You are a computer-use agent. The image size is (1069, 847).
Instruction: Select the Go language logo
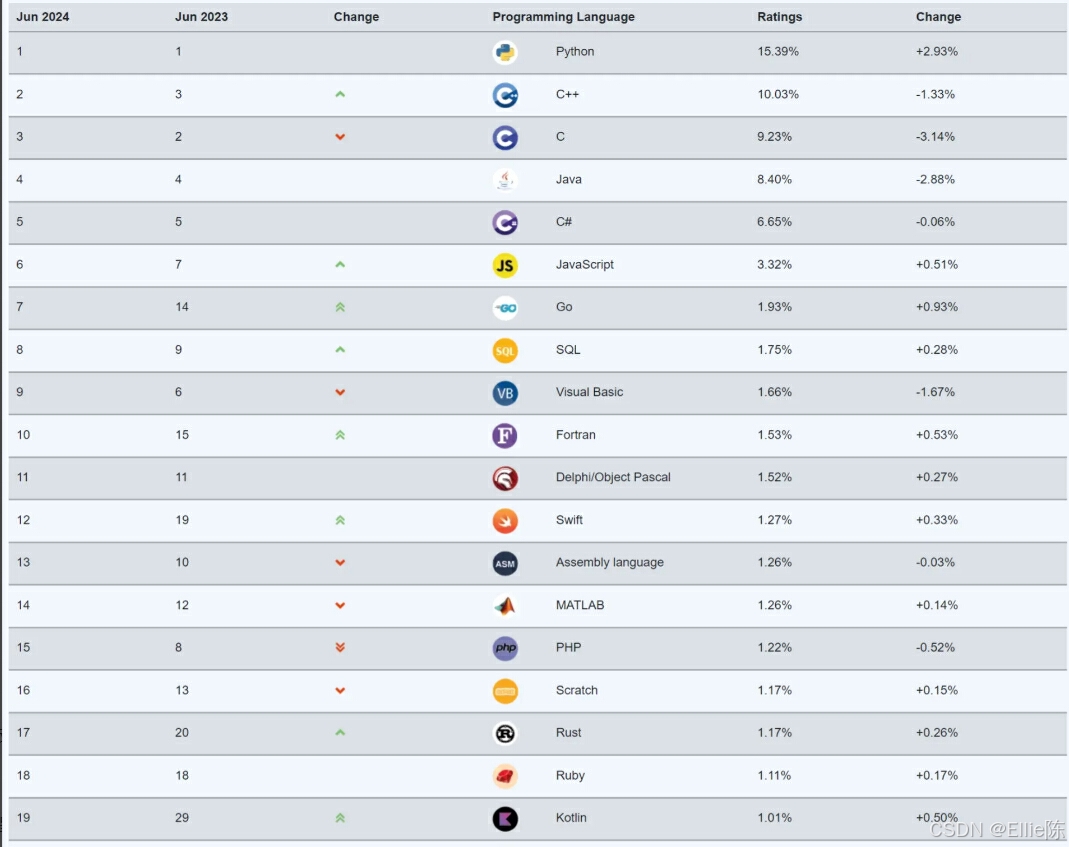[x=505, y=308]
